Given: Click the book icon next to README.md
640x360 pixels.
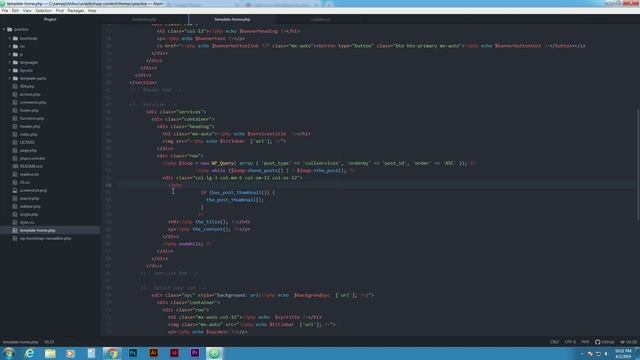Looking at the screenshot, I should (15, 166).
